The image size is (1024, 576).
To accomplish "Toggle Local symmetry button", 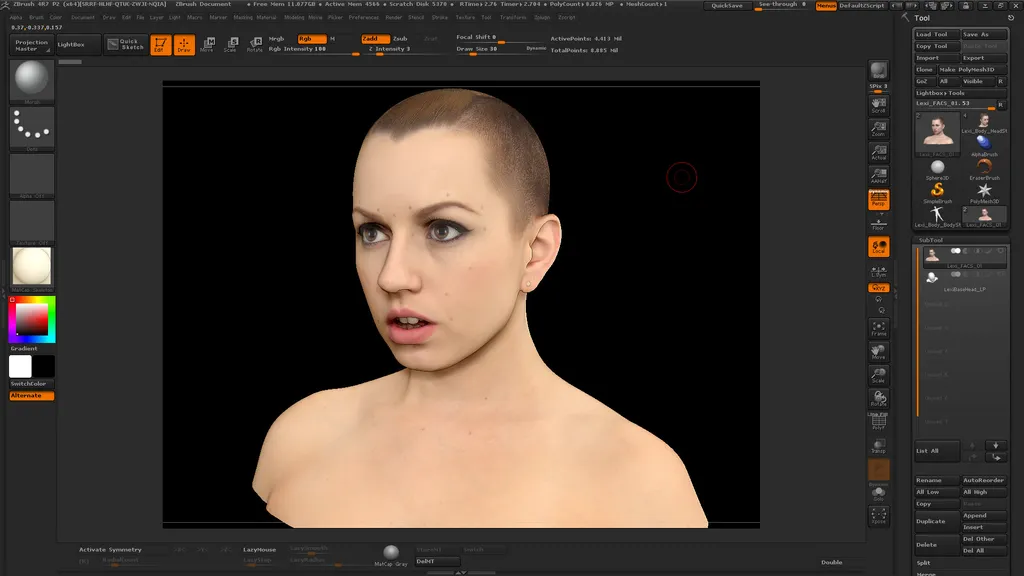I will (x=878, y=246).
